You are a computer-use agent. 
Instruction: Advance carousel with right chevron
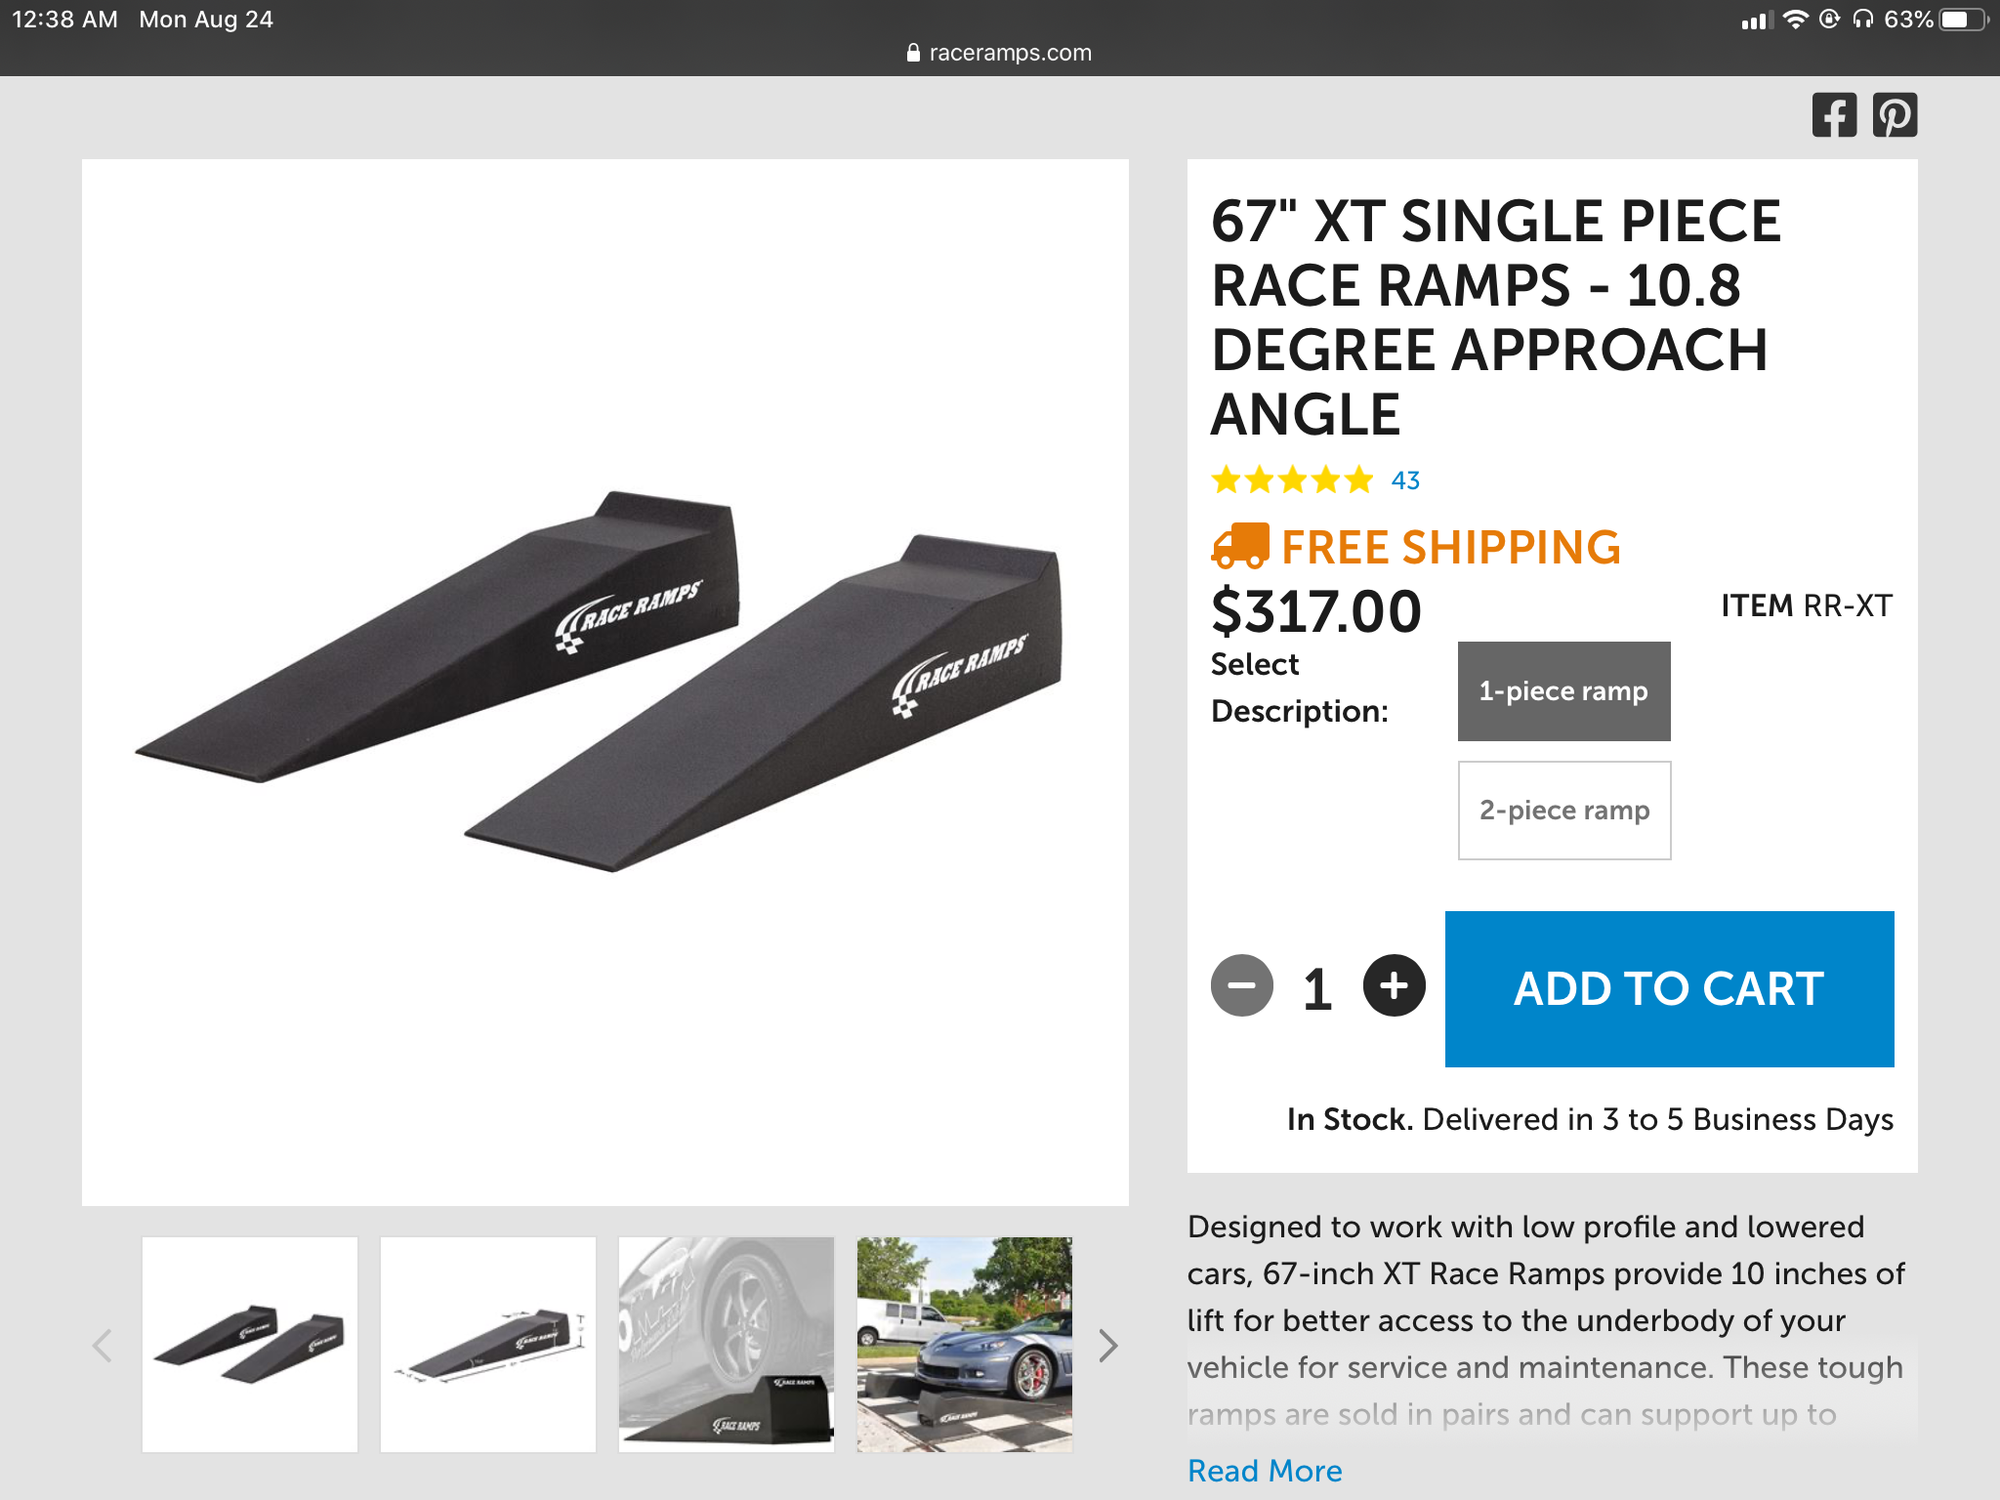[1106, 1345]
